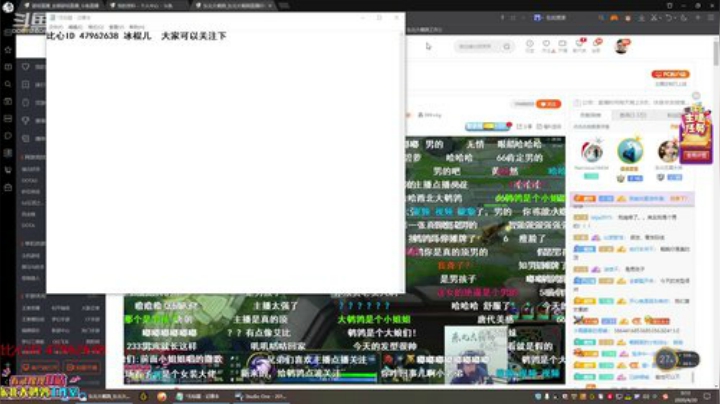Click second orange outlined button in dark side menu
The image size is (720, 404).
(82, 367)
